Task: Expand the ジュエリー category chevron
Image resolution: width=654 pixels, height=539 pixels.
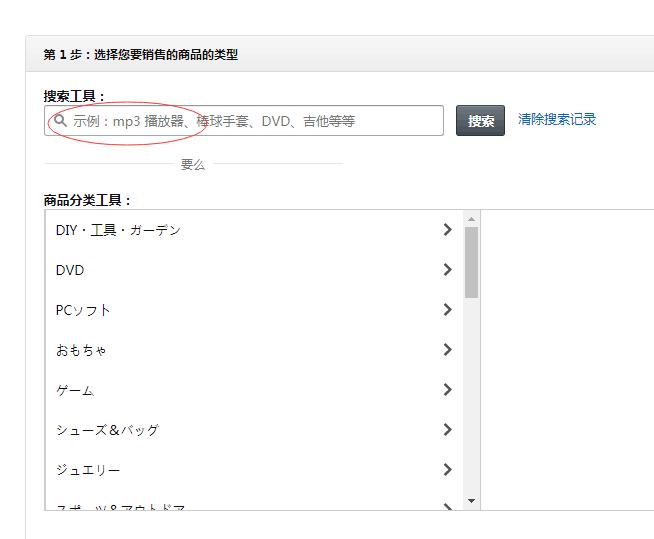Action: 447,470
